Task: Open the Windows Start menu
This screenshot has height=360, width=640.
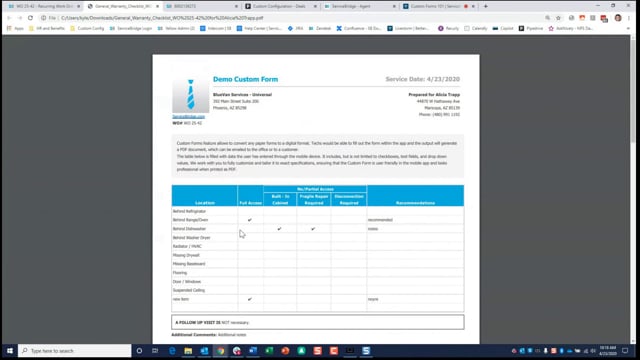Action: pos(9,351)
